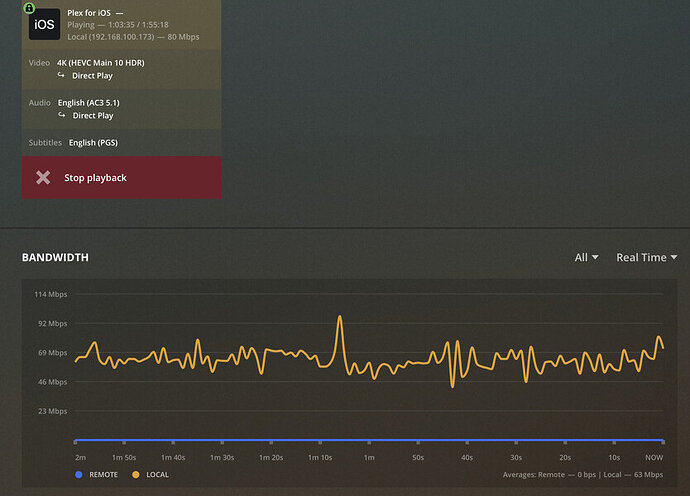Click the highest bandwidth spike on chart
Screen dimensions: 690x496
pos(340,317)
